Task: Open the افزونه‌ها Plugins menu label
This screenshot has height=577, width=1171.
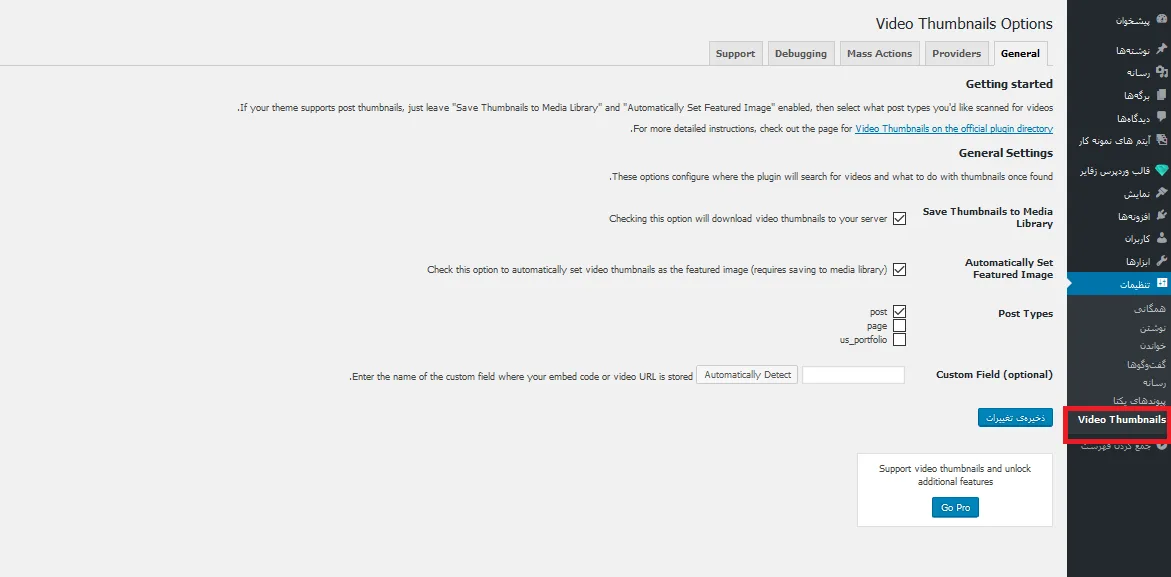Action: (x=1133, y=216)
